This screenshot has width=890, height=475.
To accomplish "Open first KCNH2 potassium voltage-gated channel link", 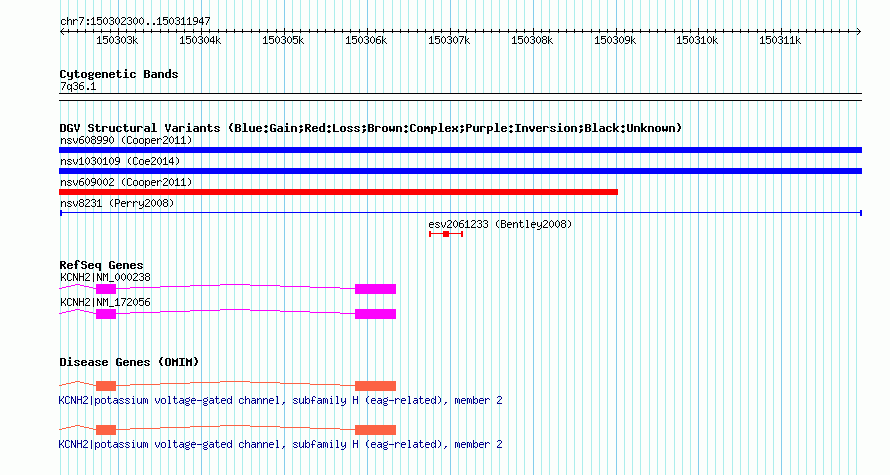I will [280, 401].
